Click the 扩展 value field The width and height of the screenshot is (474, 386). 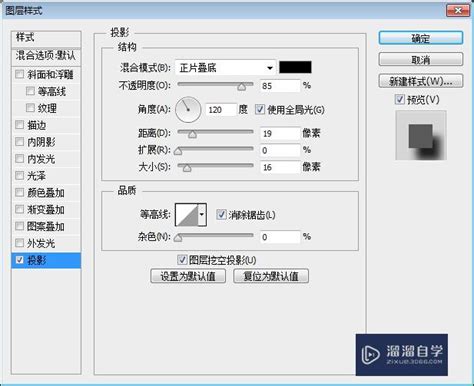[x=280, y=150]
